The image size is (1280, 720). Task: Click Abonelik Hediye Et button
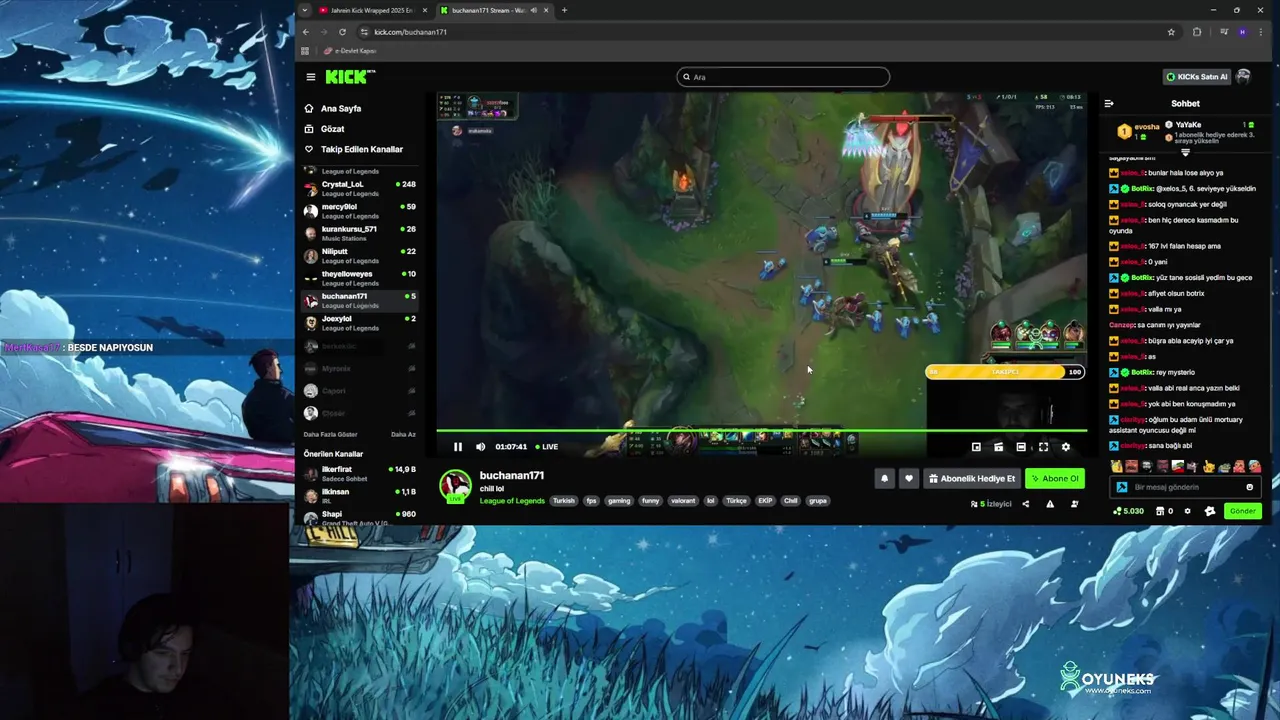972,479
